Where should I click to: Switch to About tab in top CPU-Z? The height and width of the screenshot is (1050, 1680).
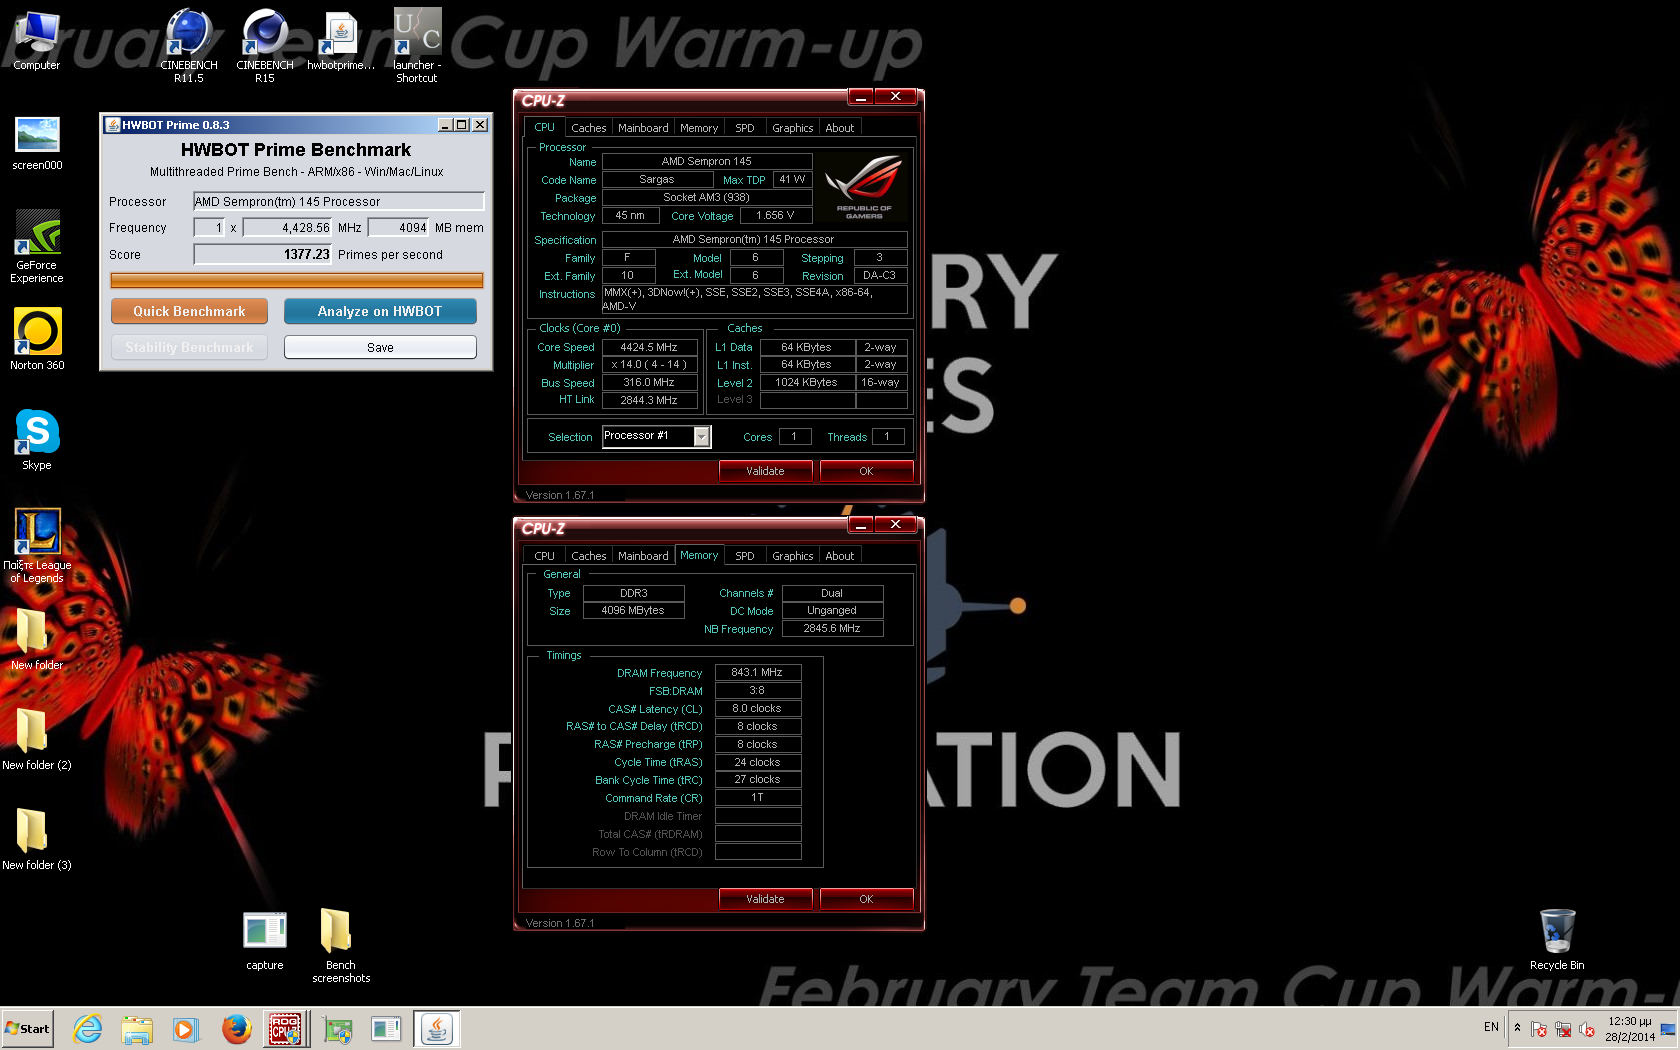840,128
